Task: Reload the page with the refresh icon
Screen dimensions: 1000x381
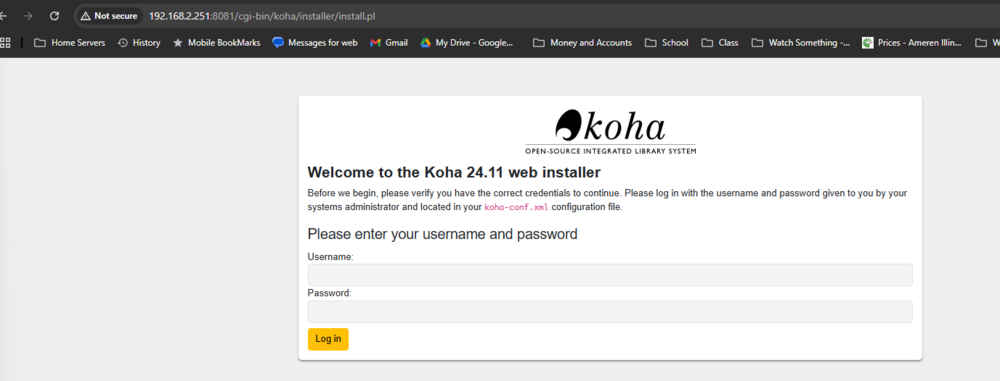Action: point(54,16)
